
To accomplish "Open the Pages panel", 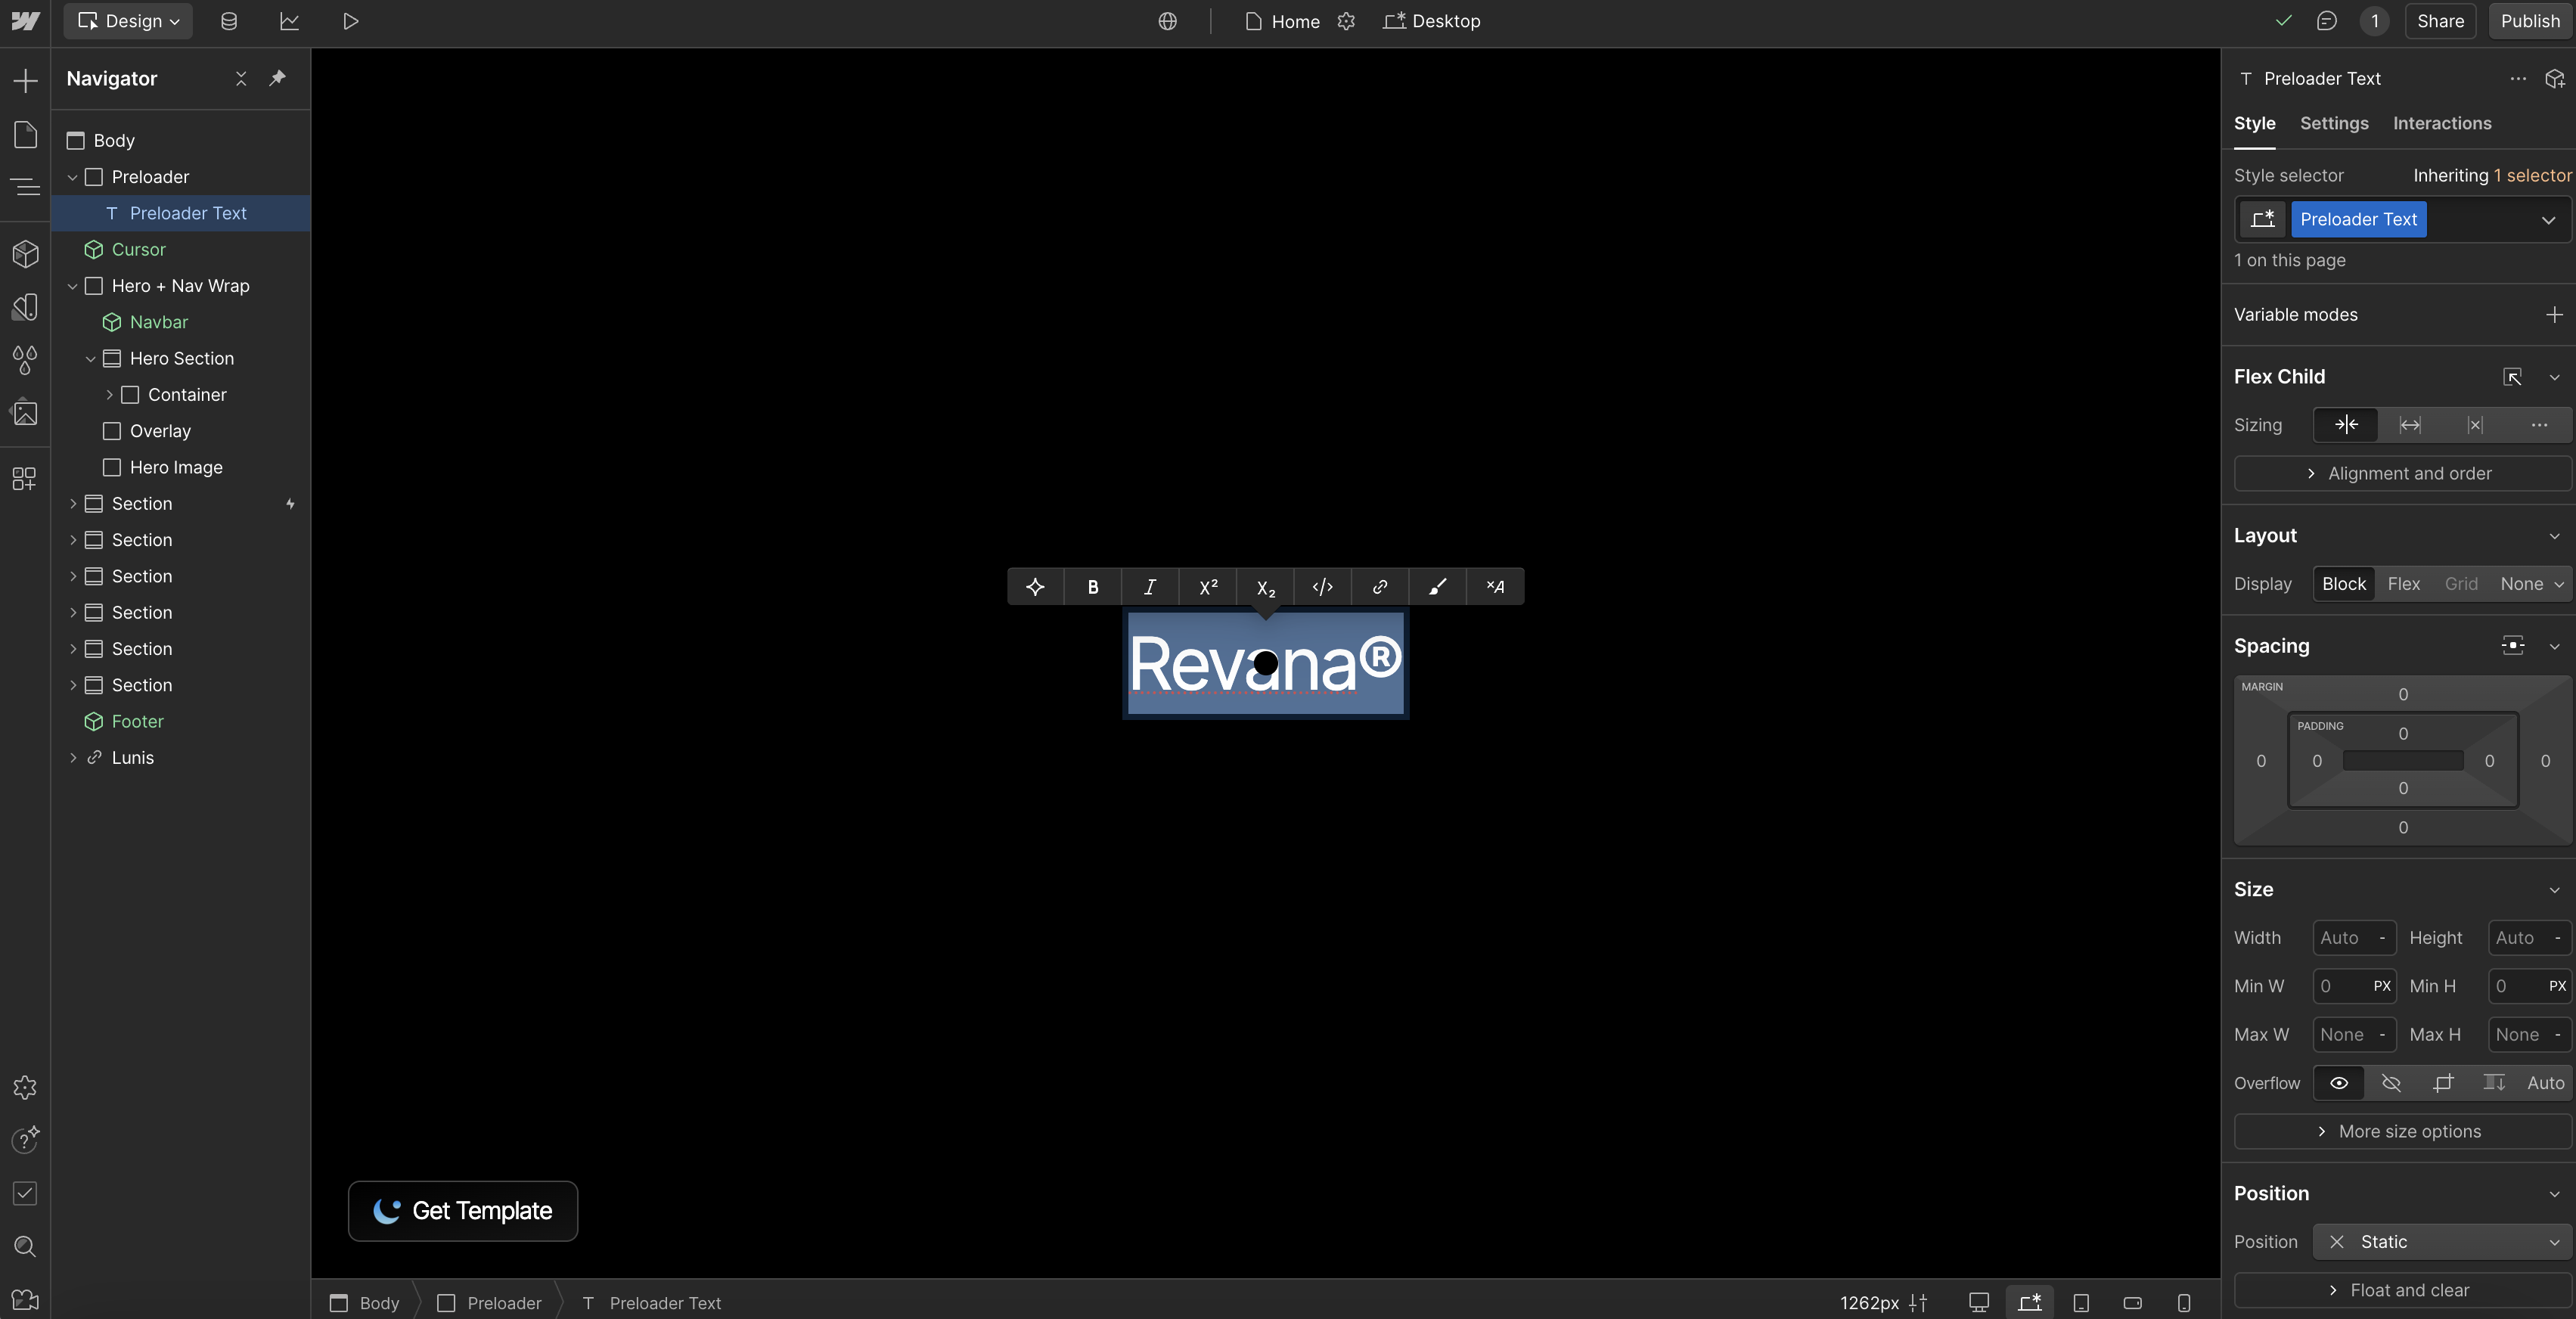I will click(x=25, y=134).
